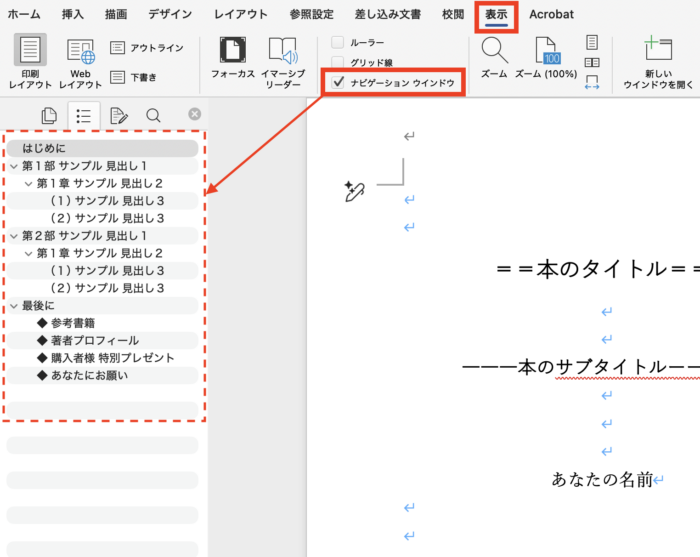
Task: Close the navigation pane
Action: coord(195,114)
